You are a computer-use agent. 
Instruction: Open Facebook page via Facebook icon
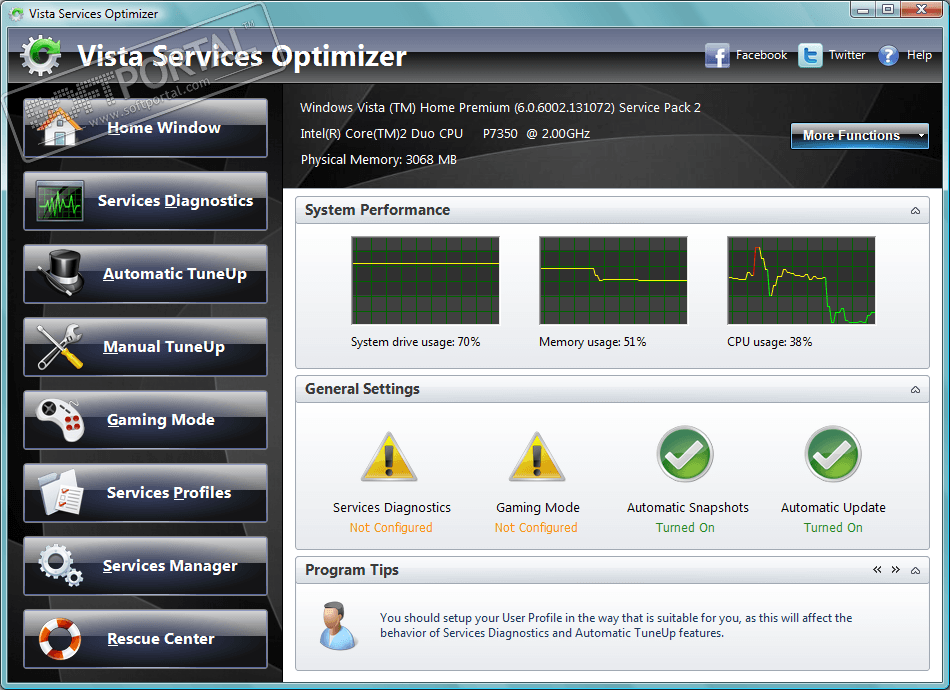click(717, 56)
